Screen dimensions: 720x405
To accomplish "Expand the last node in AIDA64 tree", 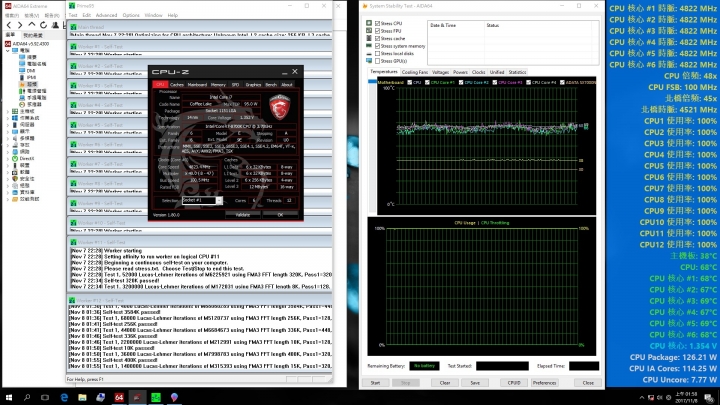I will [7, 199].
